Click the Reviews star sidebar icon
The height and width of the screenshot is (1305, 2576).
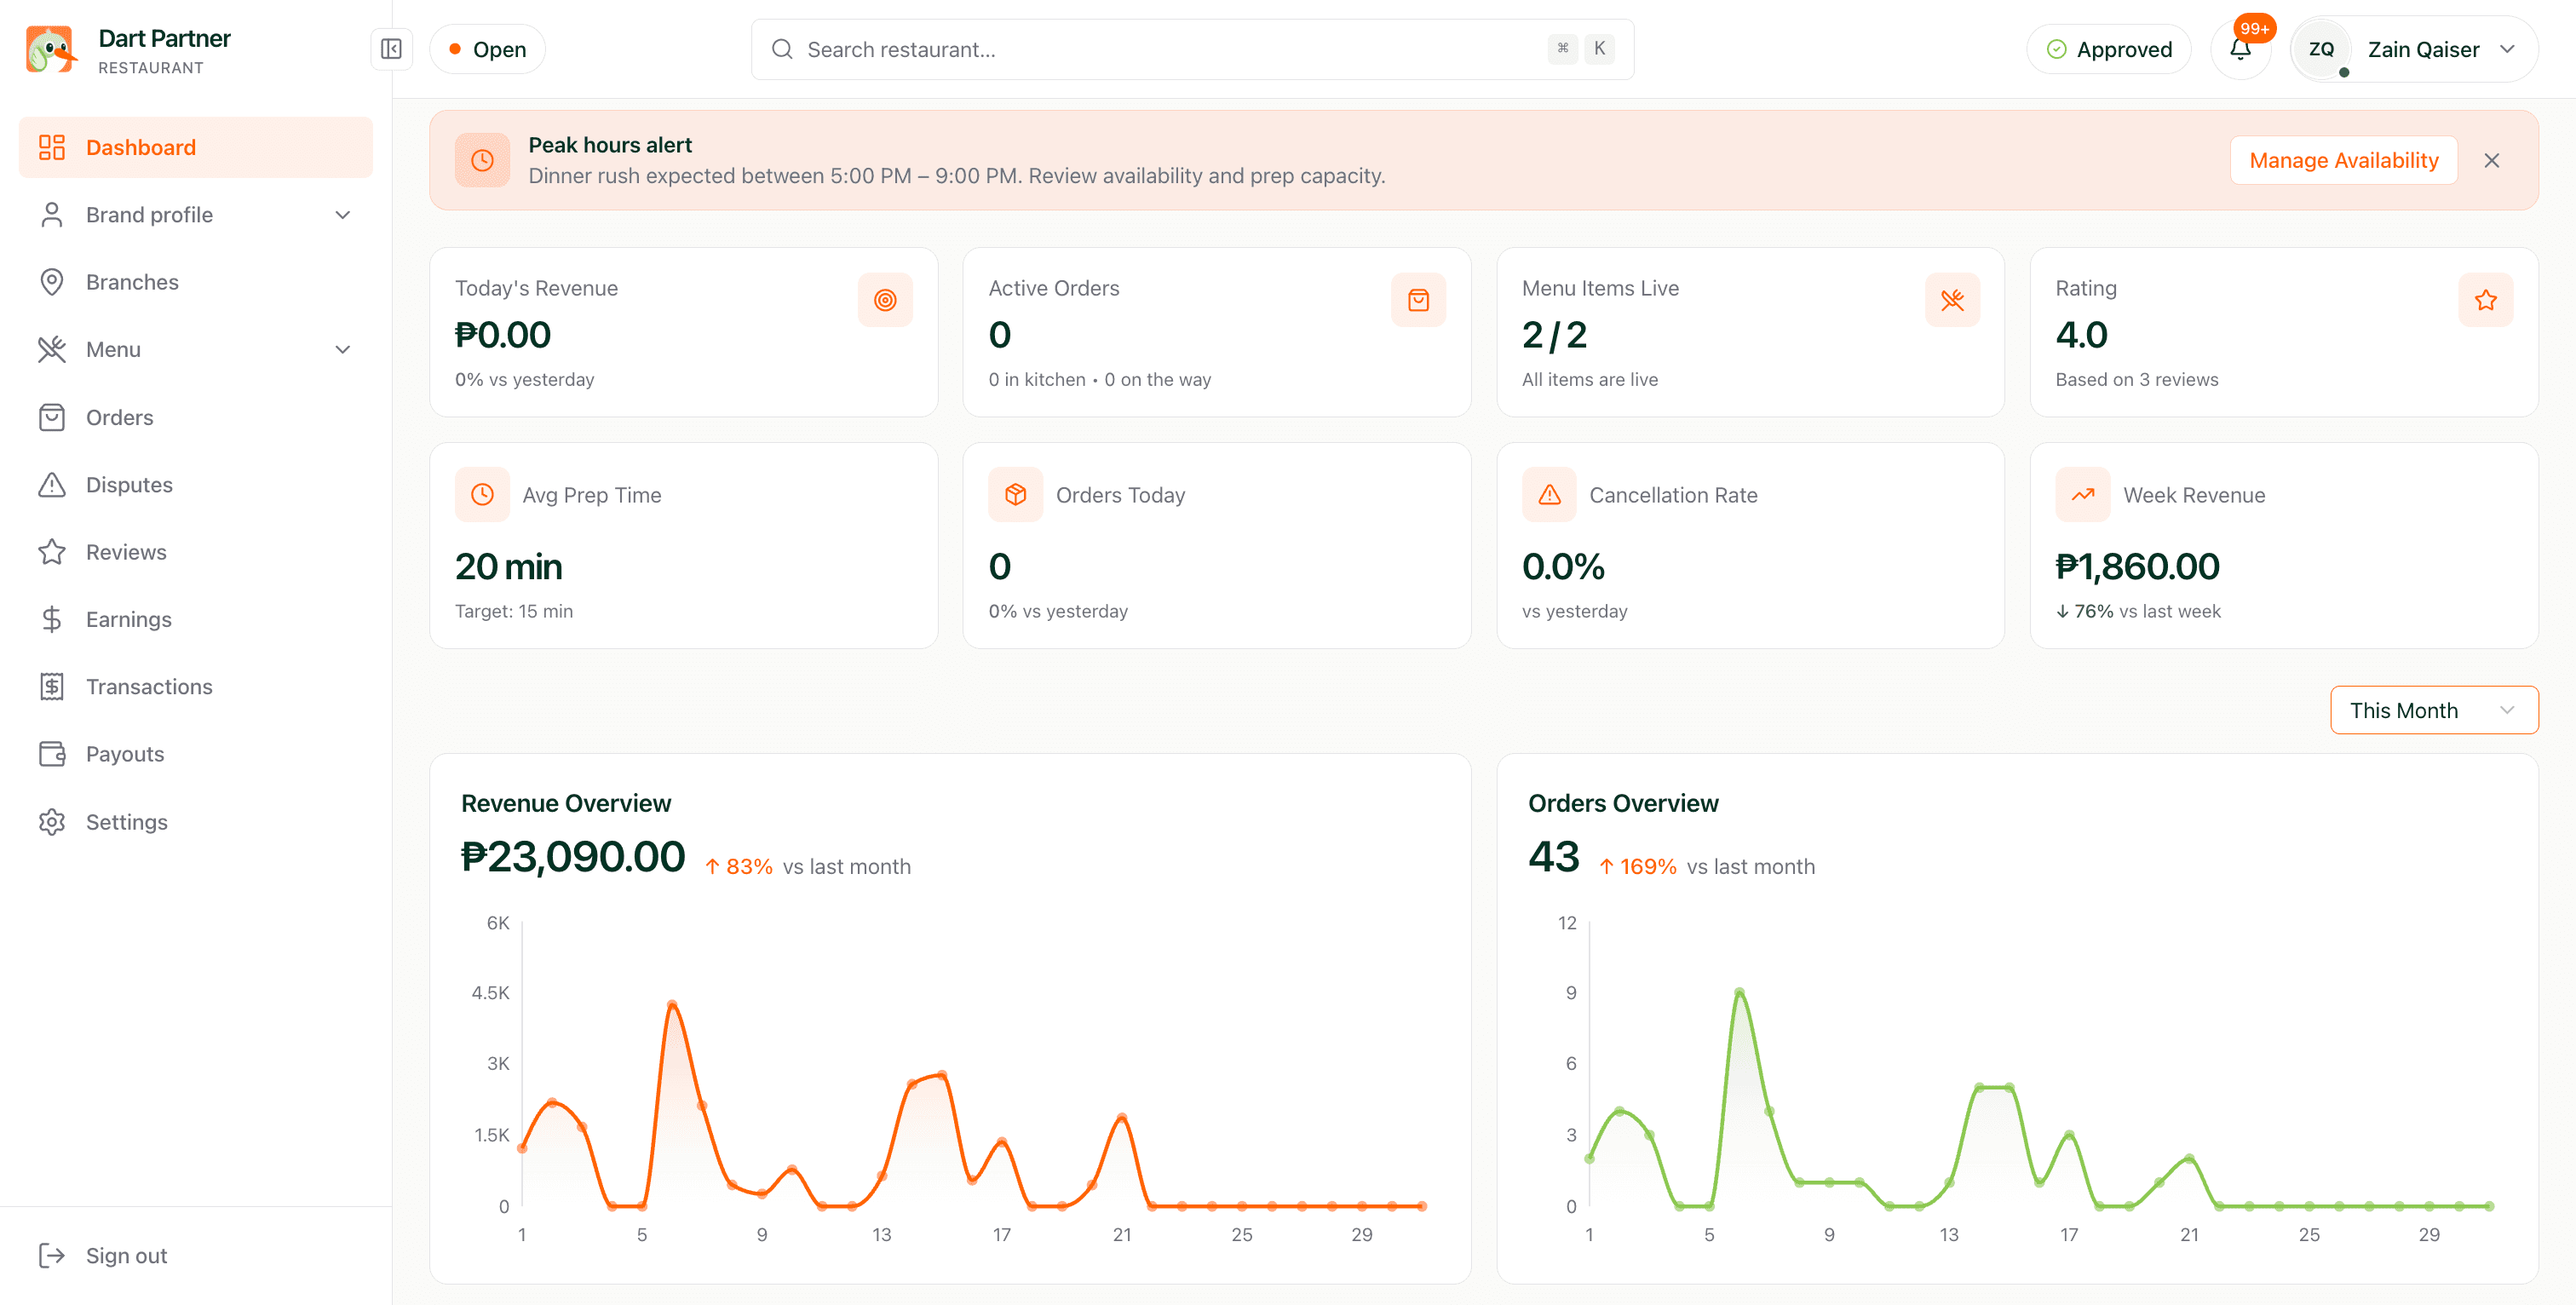52,552
